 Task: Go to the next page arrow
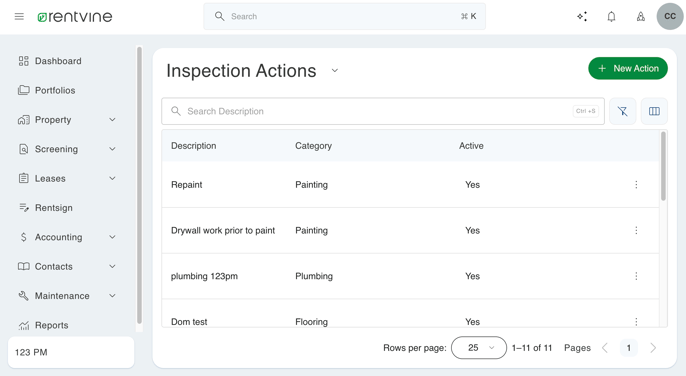tap(653, 348)
